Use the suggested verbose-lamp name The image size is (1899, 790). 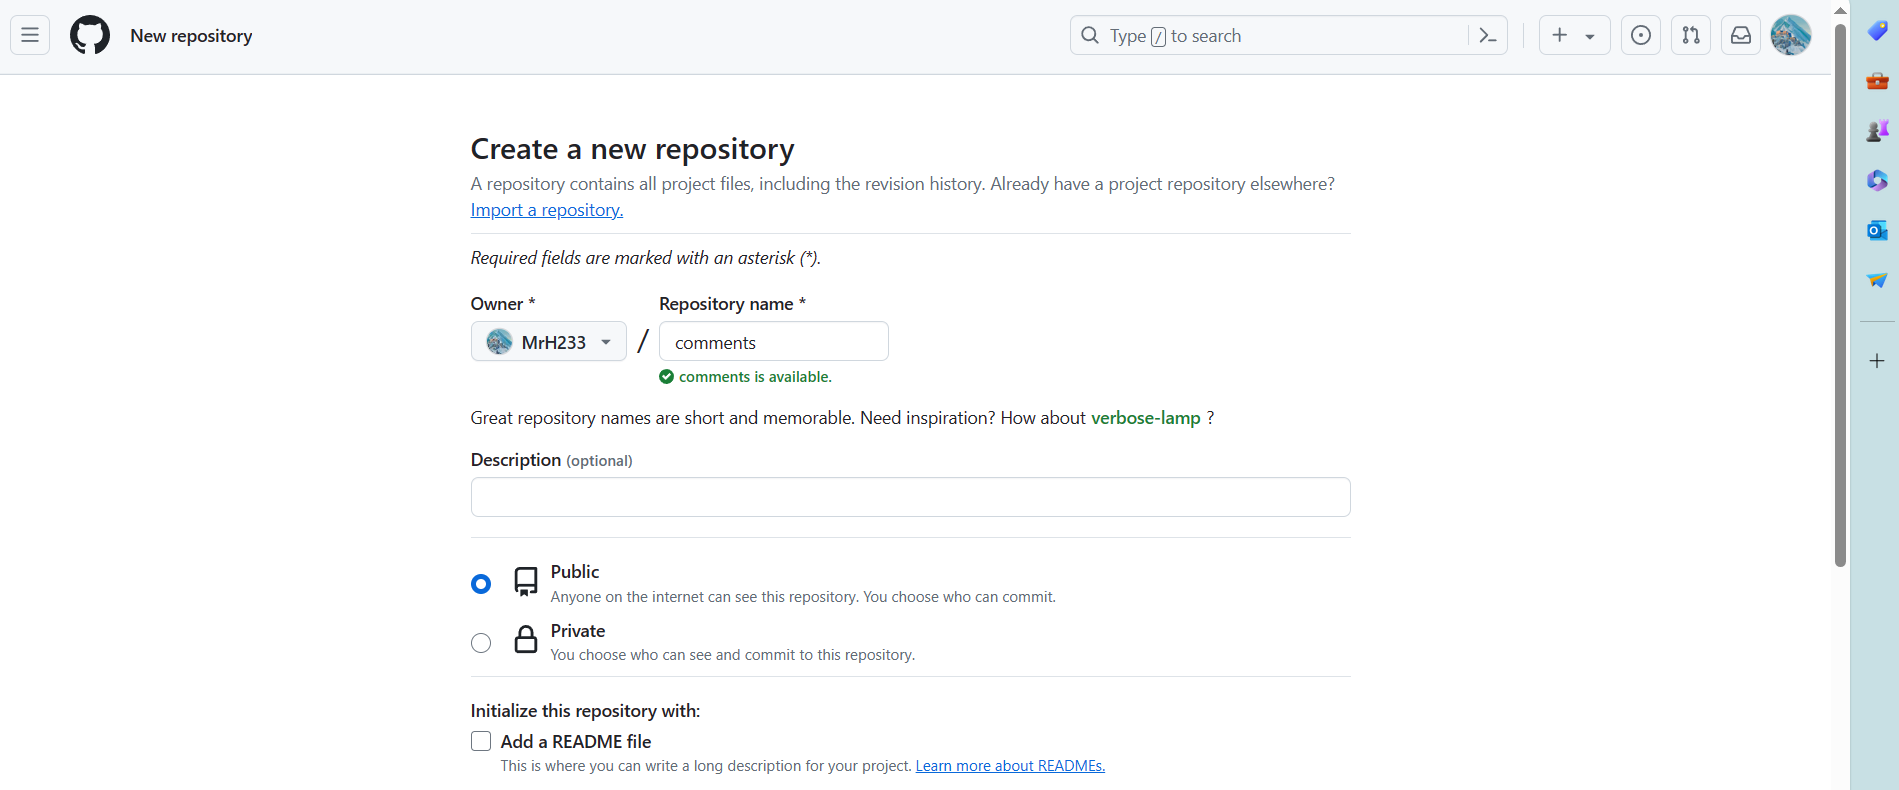1145,418
